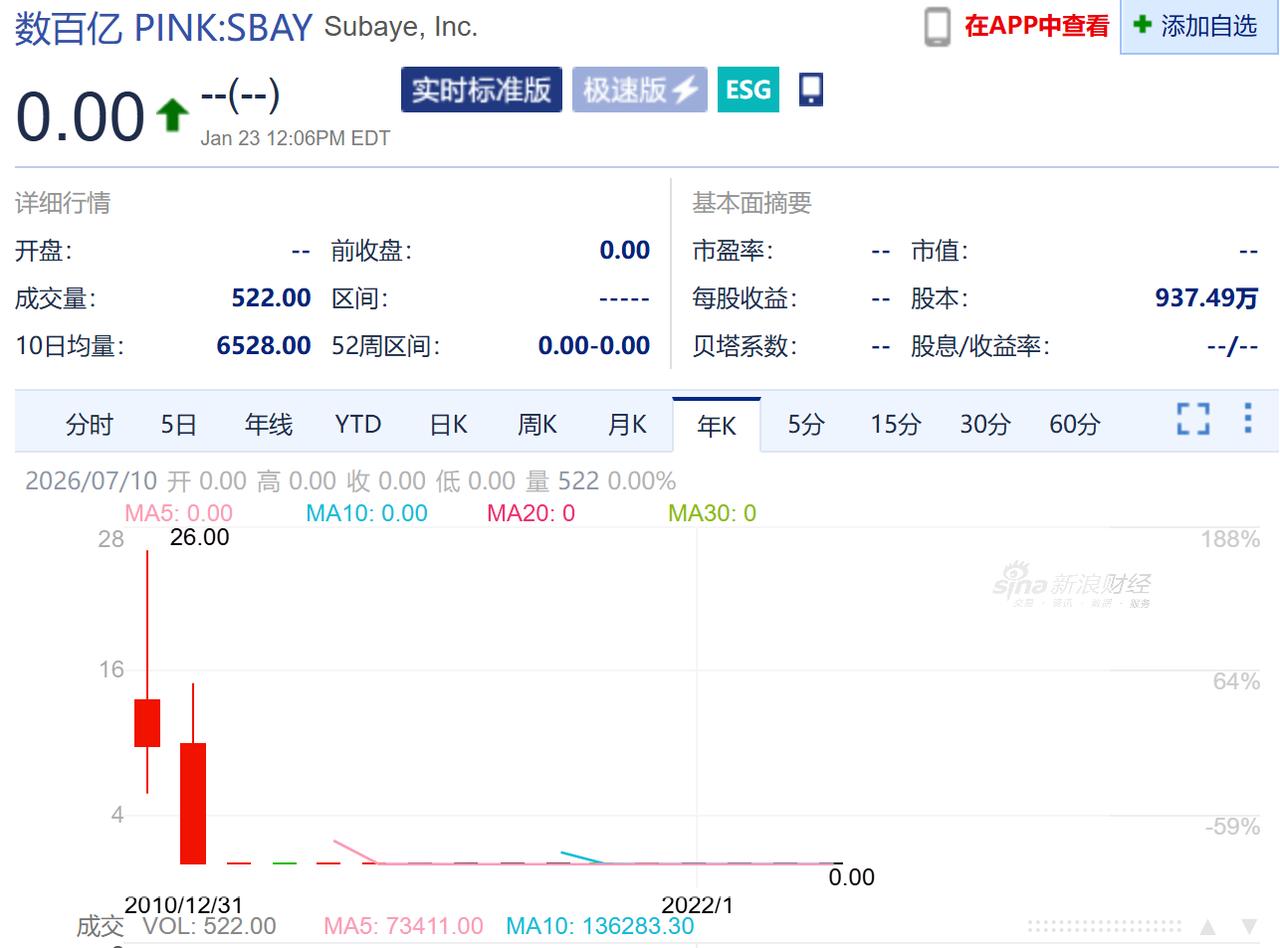The height and width of the screenshot is (948, 1280).
Task: Open the 日K chart tab
Action: [x=448, y=424]
